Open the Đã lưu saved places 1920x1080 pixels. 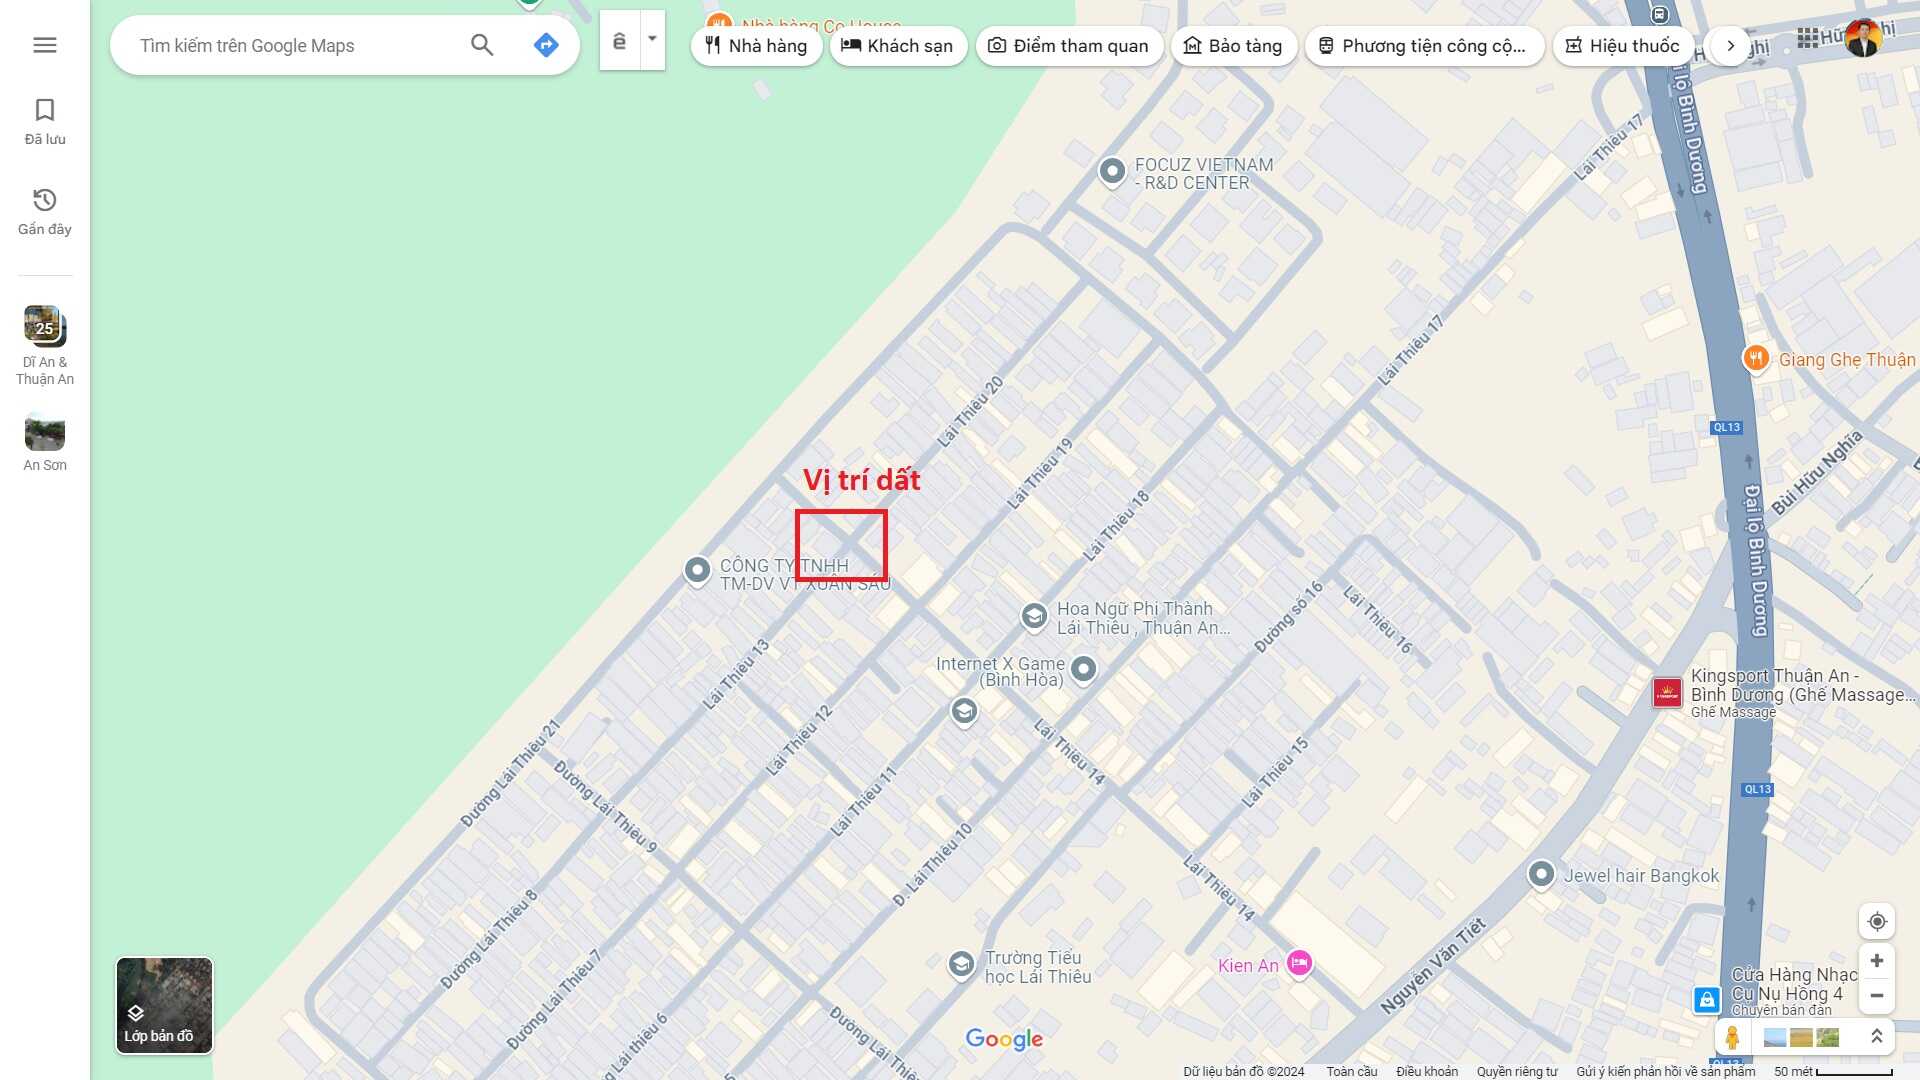[45, 122]
